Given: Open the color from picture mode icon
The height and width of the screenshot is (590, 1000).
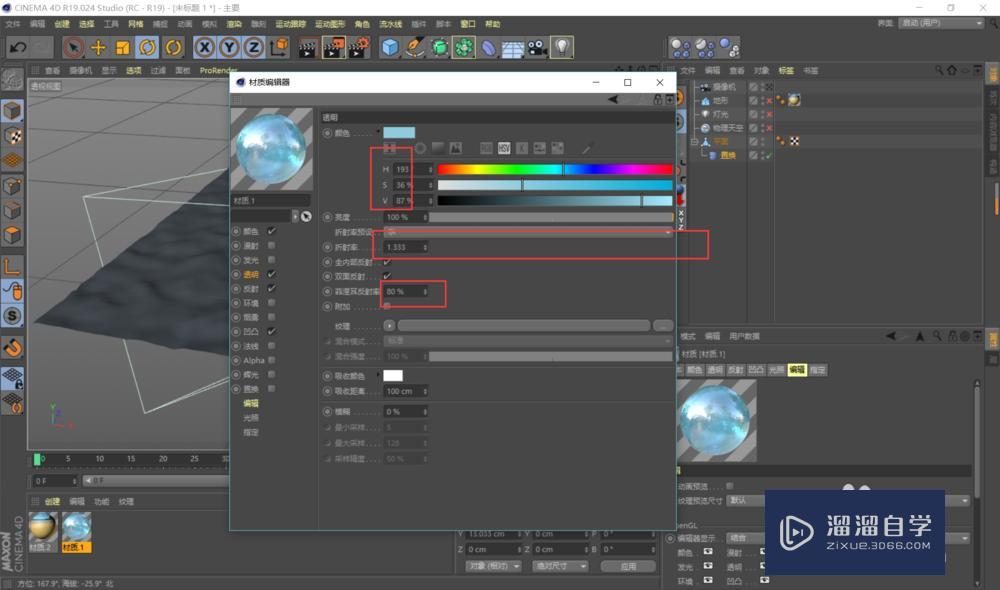Looking at the screenshot, I should click(455, 148).
